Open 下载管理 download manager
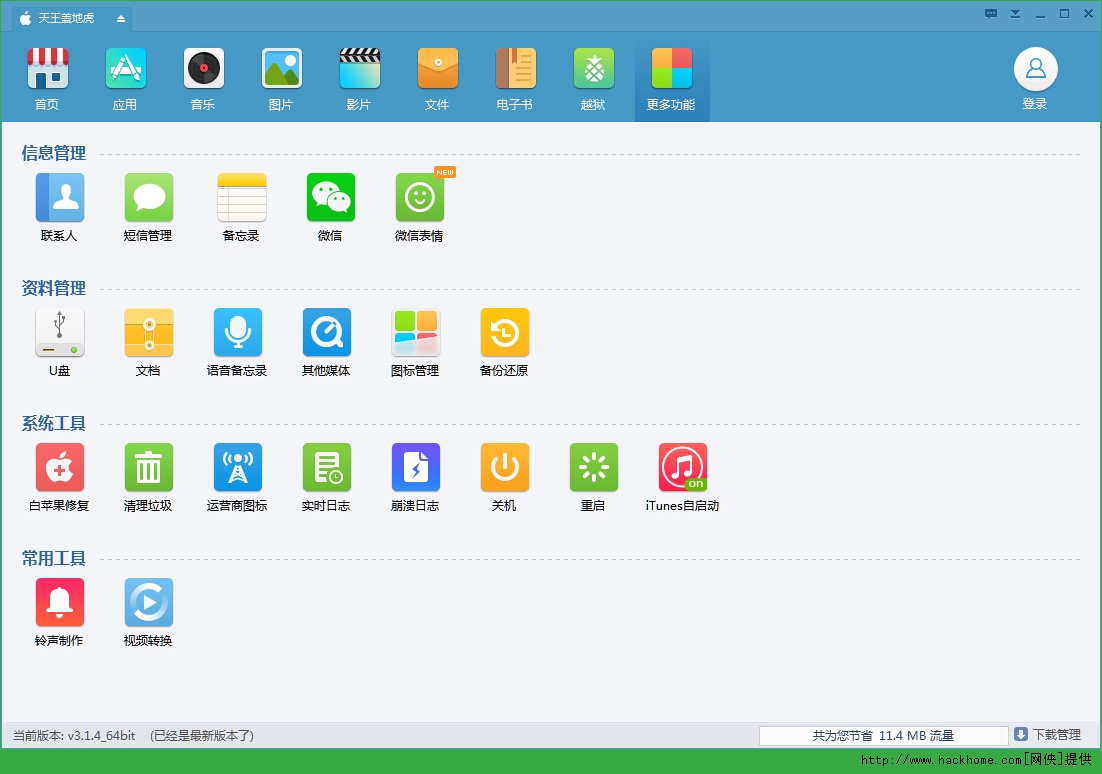1102x774 pixels. [1047, 735]
